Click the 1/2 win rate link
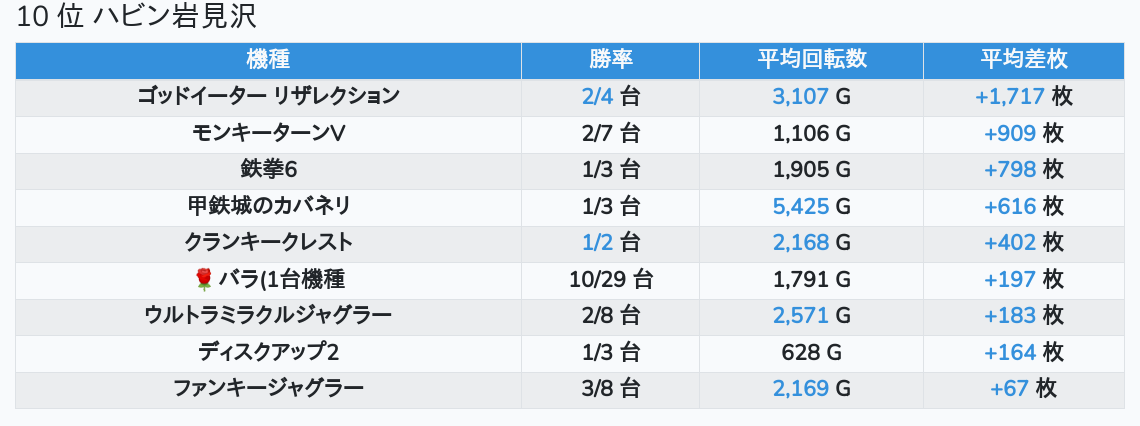The image size is (1140, 426). [596, 243]
